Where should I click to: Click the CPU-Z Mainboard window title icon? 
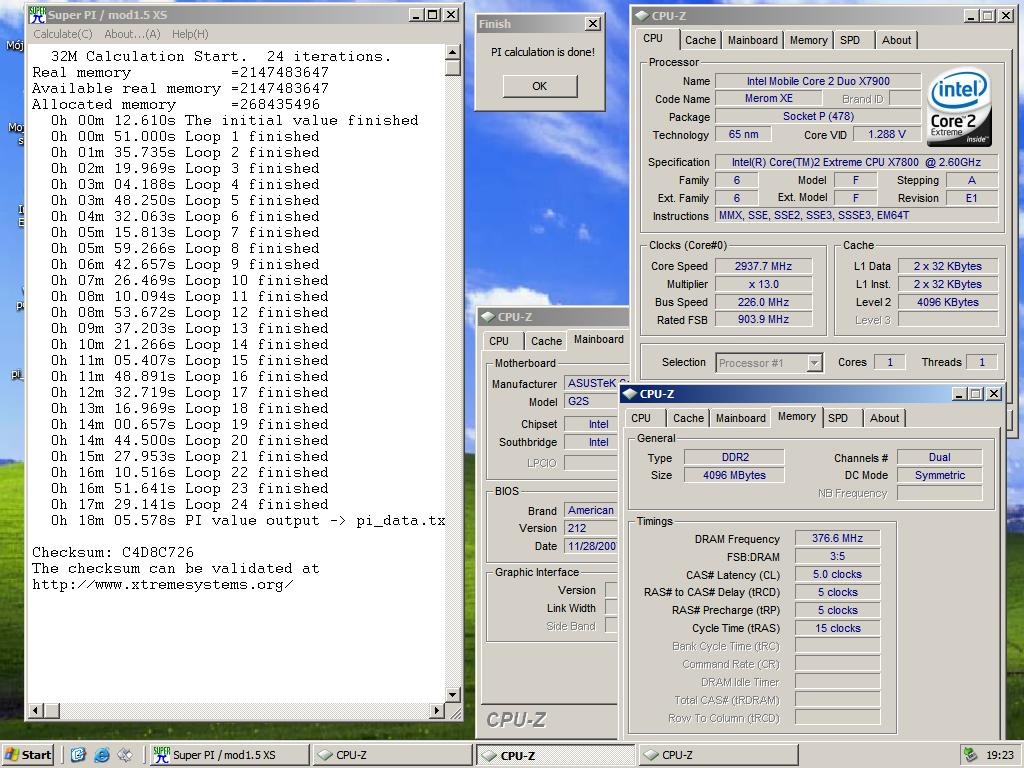(x=488, y=317)
